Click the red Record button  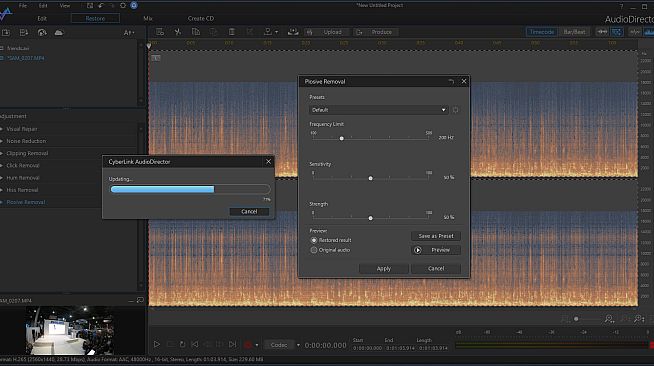click(247, 345)
